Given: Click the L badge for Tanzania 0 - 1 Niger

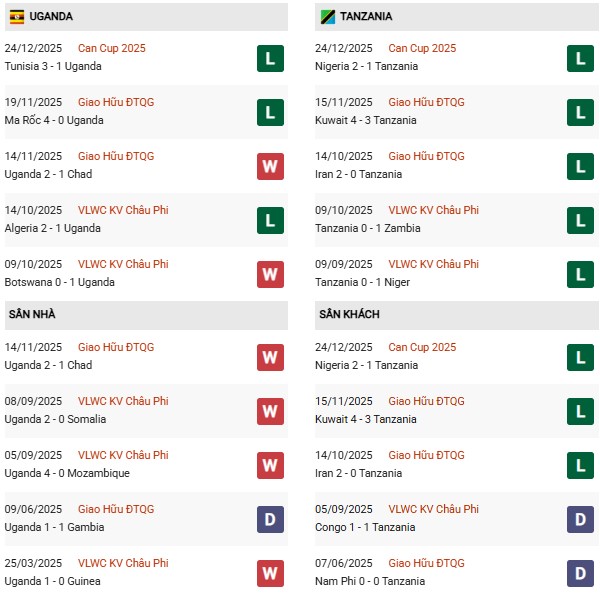Looking at the screenshot, I should (x=579, y=274).
